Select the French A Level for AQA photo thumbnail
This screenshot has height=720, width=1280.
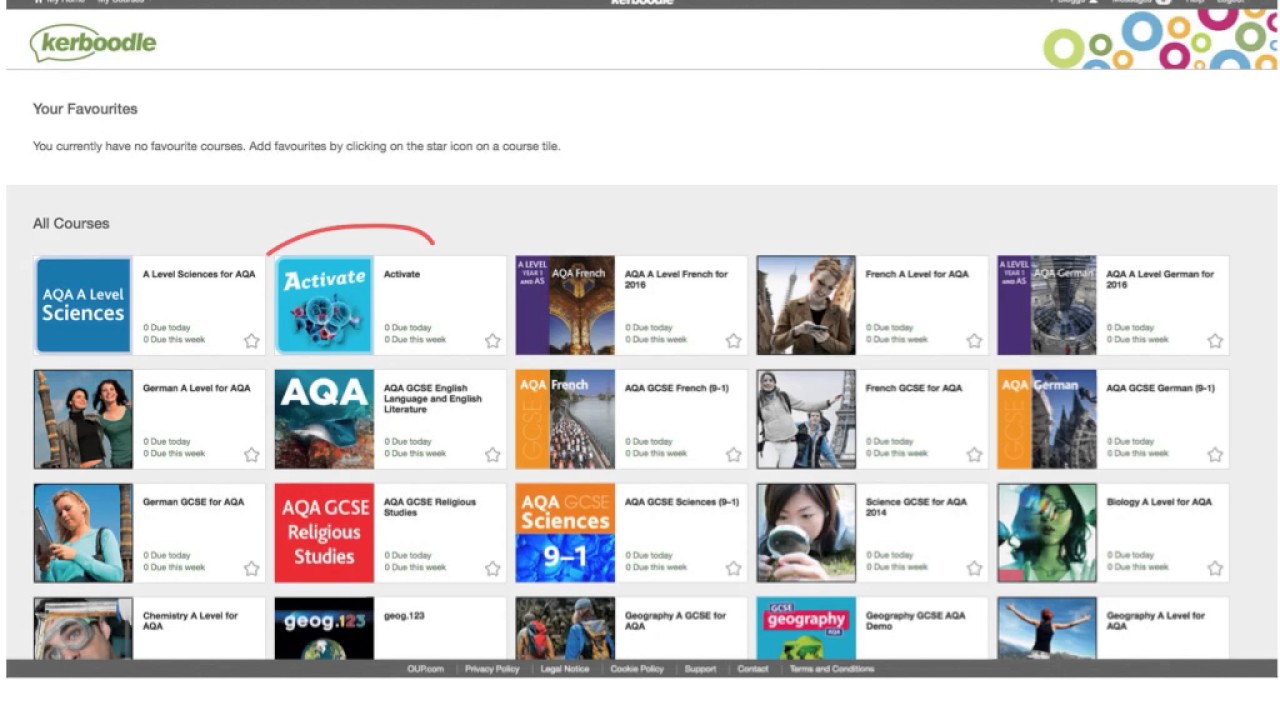[x=806, y=305]
